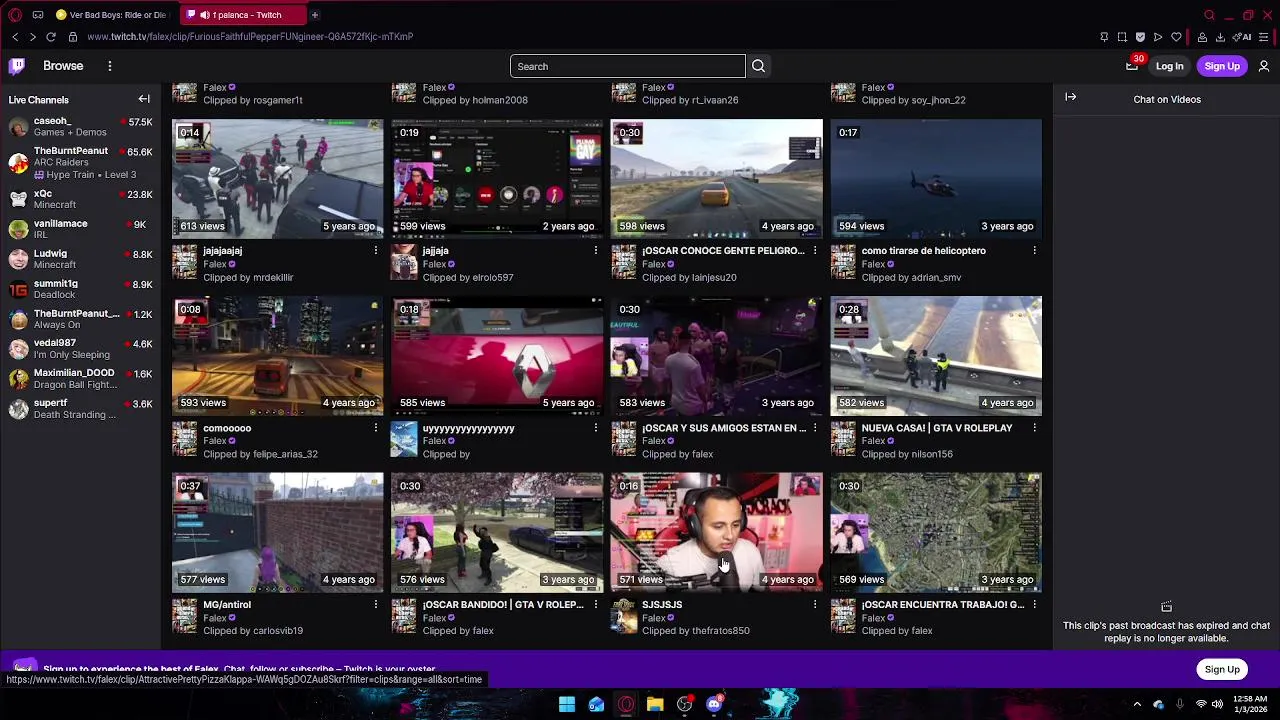
Task: Open xQc live channel
Action: point(79,199)
